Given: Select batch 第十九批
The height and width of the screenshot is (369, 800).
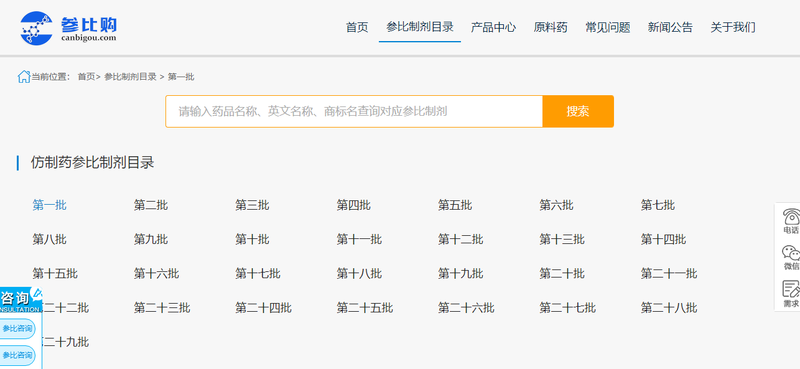Looking at the screenshot, I should 461,274.
